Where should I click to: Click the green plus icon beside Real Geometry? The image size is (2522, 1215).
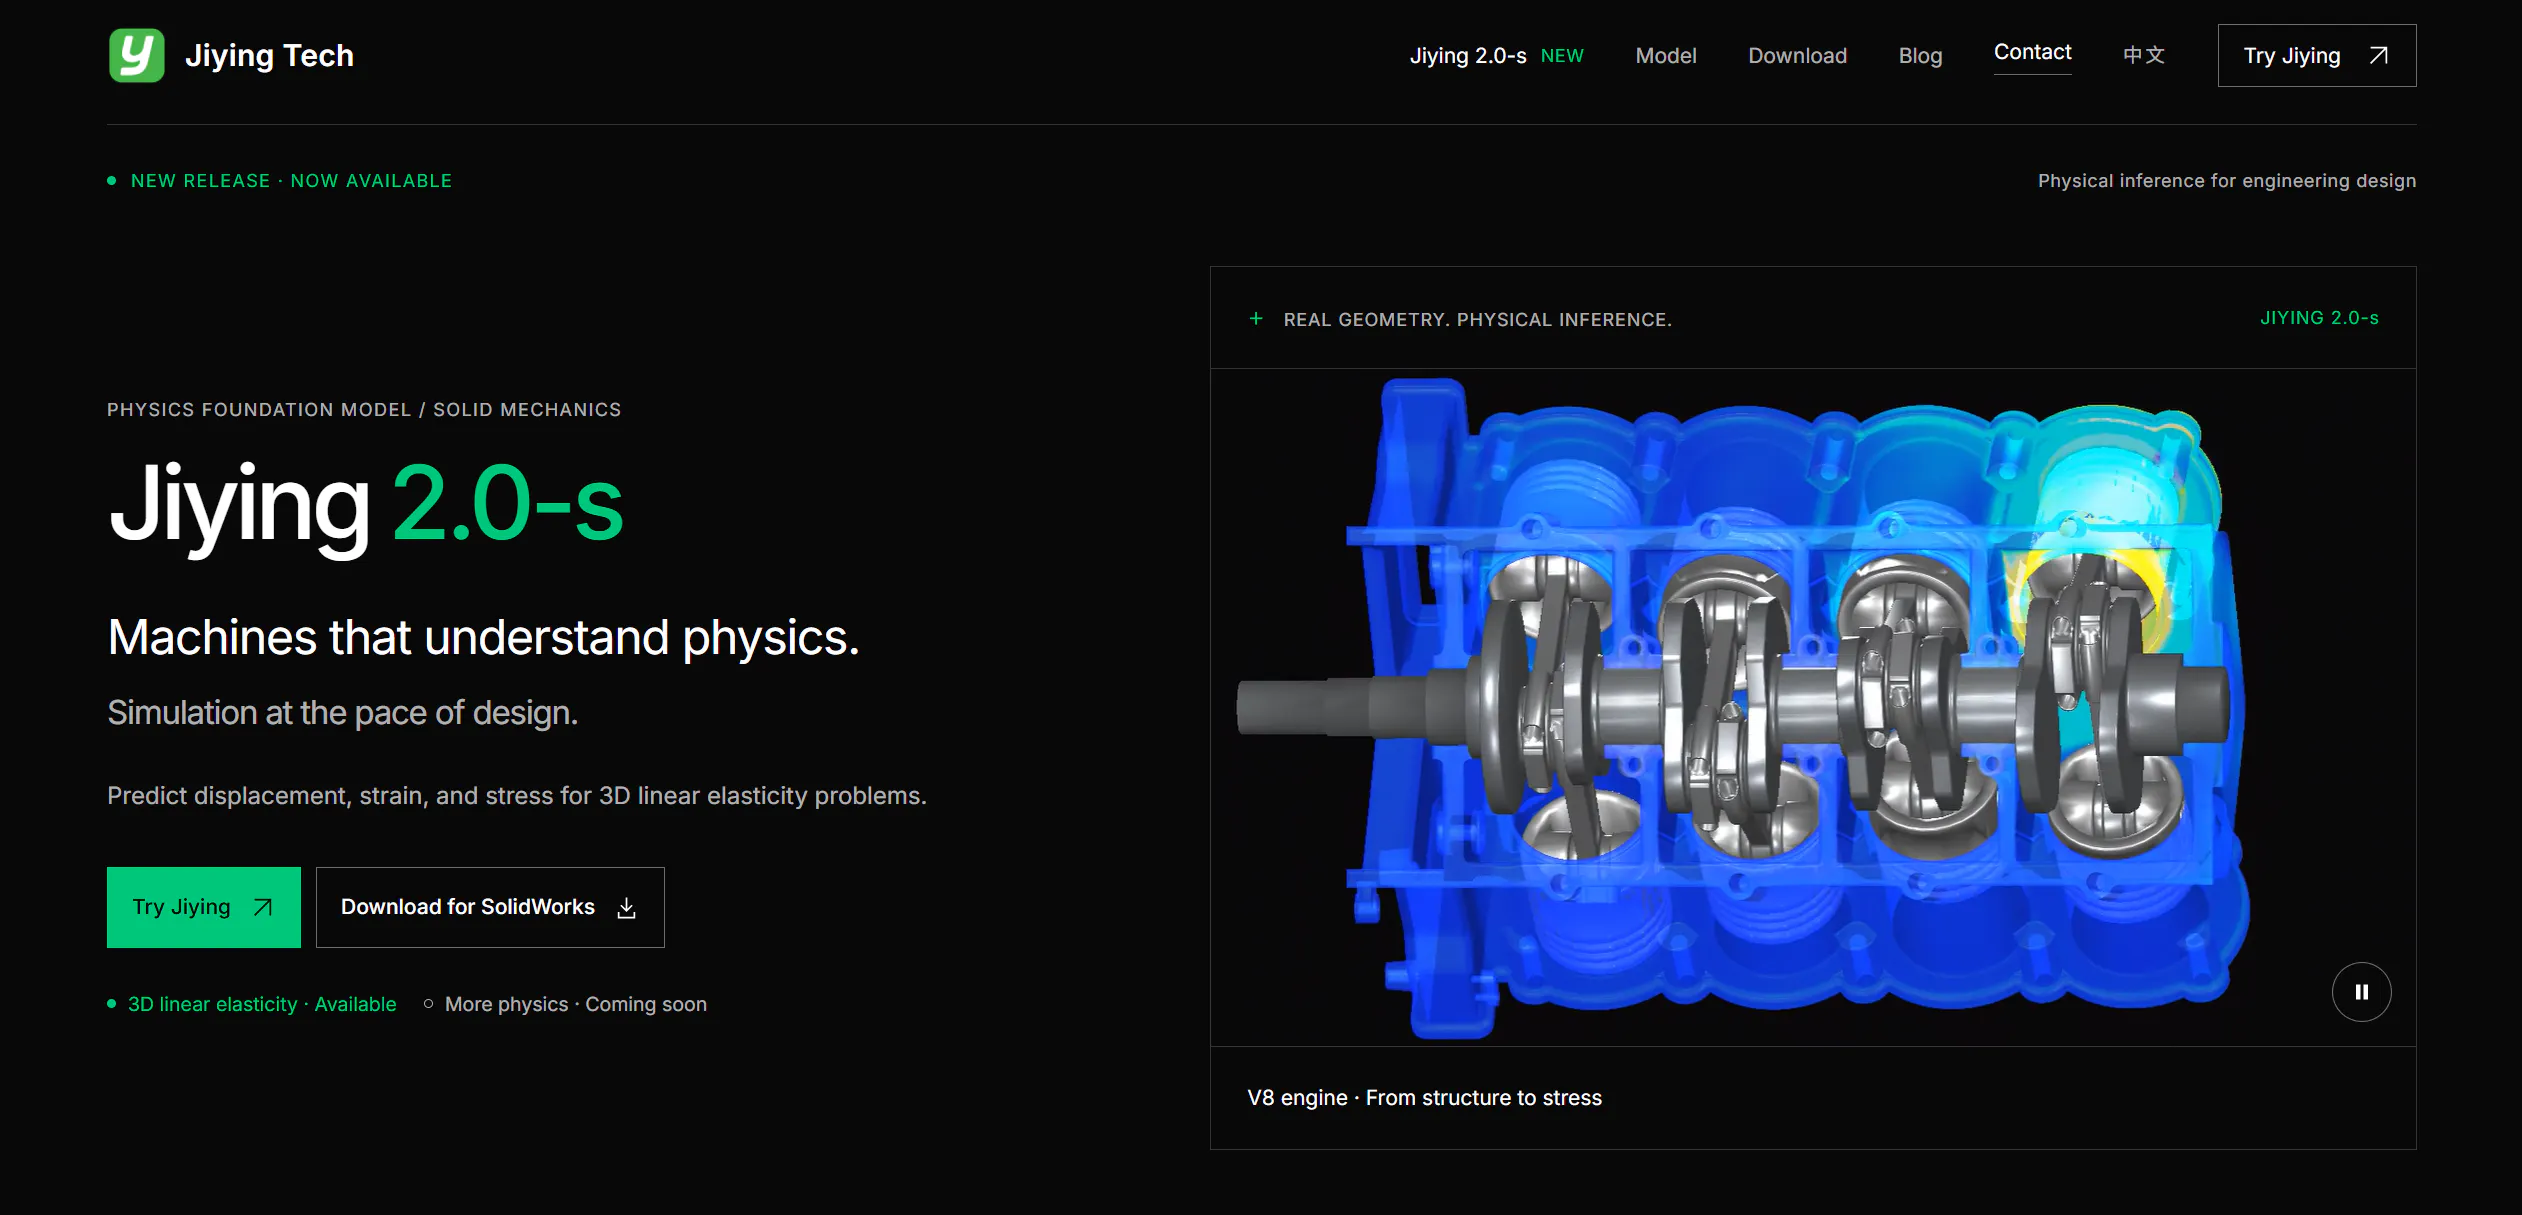1256,319
